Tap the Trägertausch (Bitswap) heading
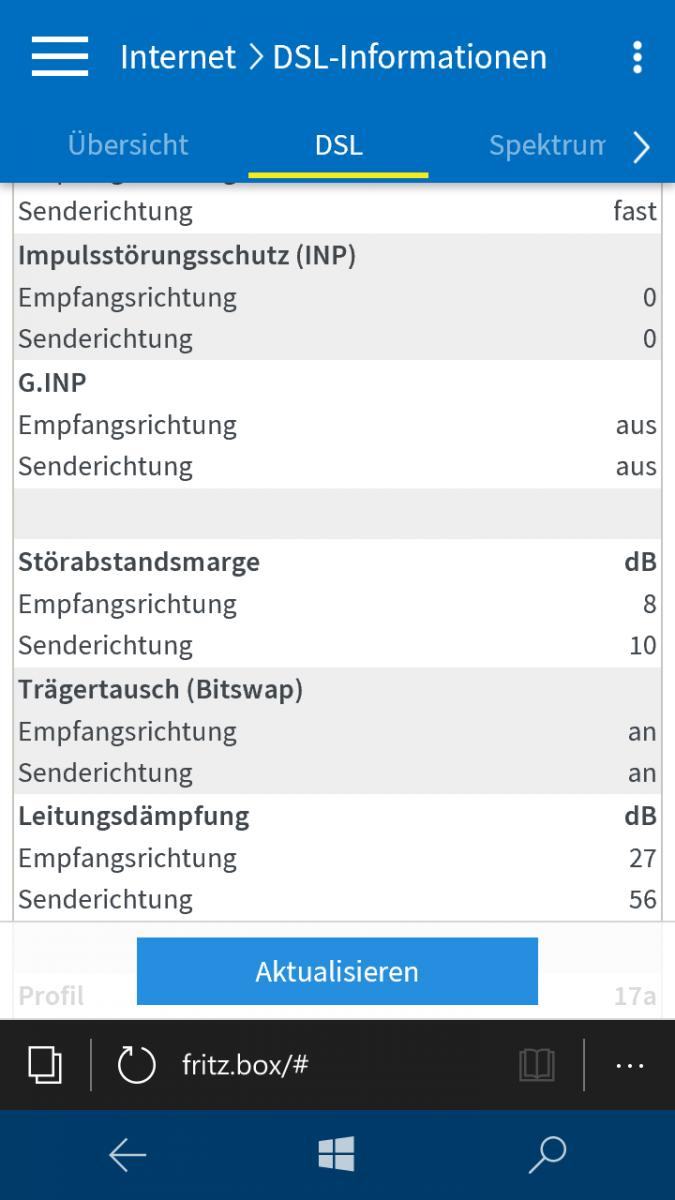The image size is (675, 1200). click(x=160, y=689)
